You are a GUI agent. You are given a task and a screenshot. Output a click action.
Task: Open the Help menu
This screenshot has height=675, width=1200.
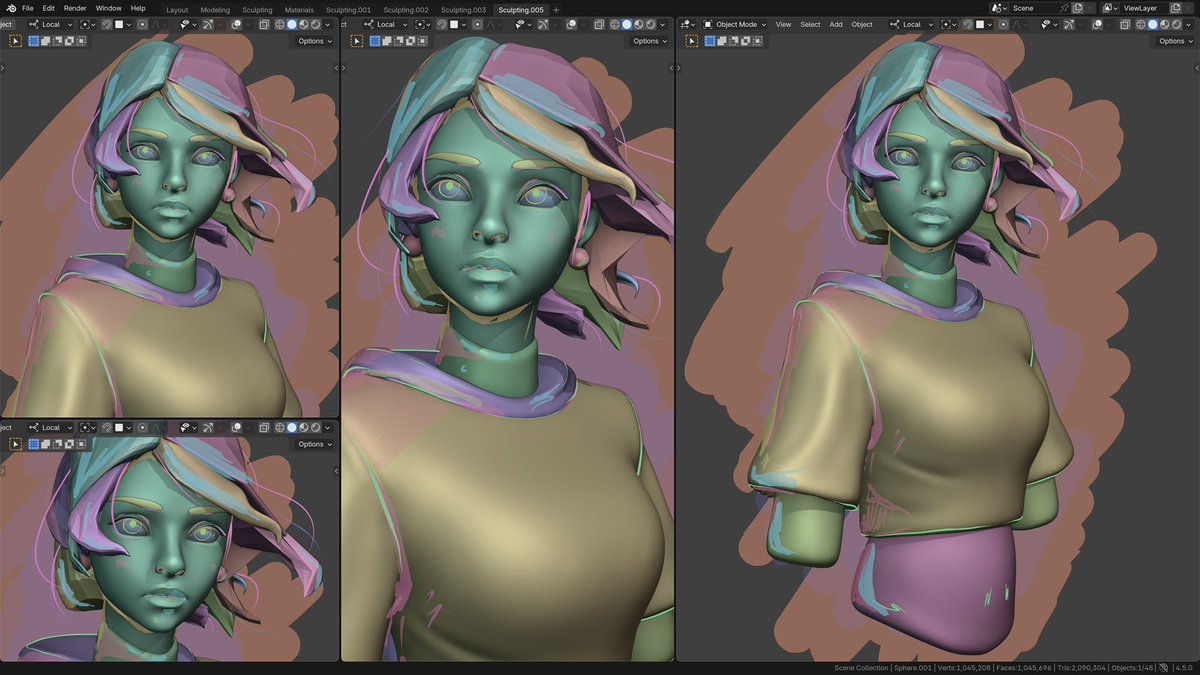(x=138, y=8)
